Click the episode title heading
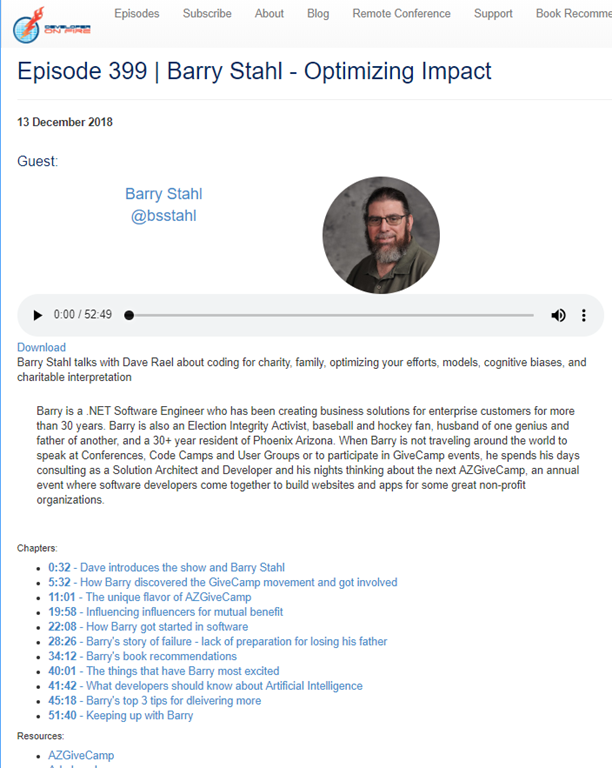 pos(254,71)
